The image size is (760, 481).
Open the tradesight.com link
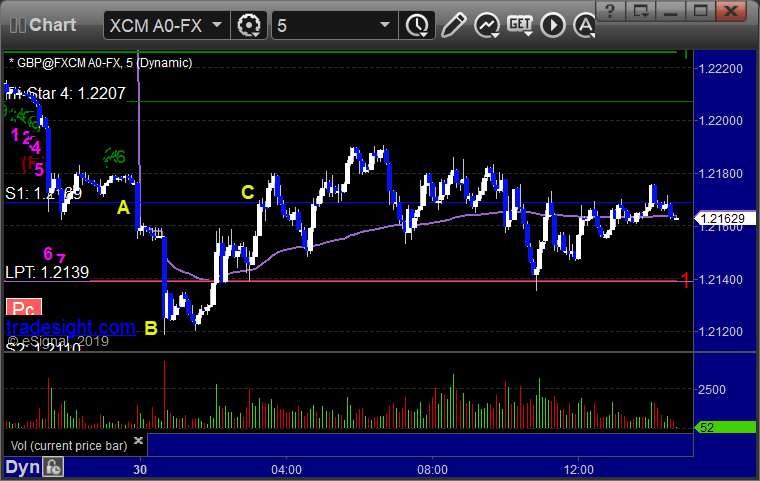pos(71,327)
